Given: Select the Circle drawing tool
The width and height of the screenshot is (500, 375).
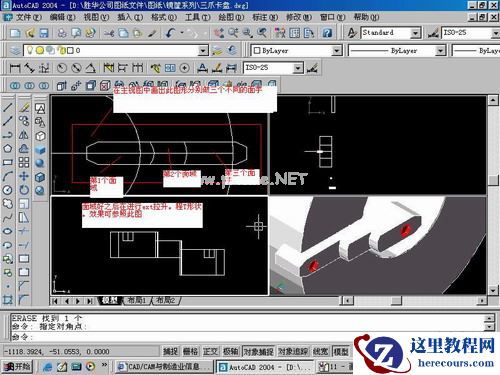Looking at the screenshot, I should pos(8,190).
